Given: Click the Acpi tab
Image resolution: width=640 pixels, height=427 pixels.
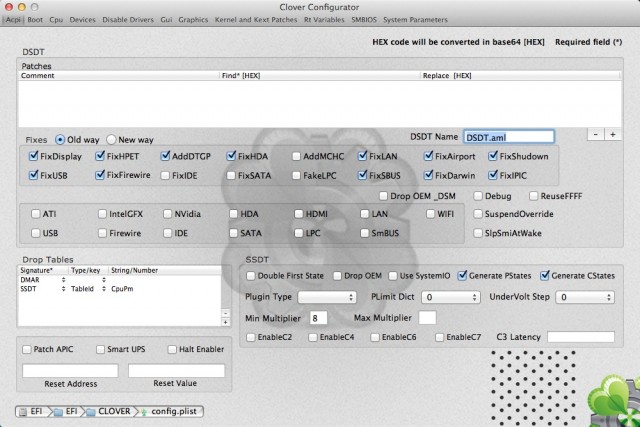Looking at the screenshot, I should [x=13, y=20].
